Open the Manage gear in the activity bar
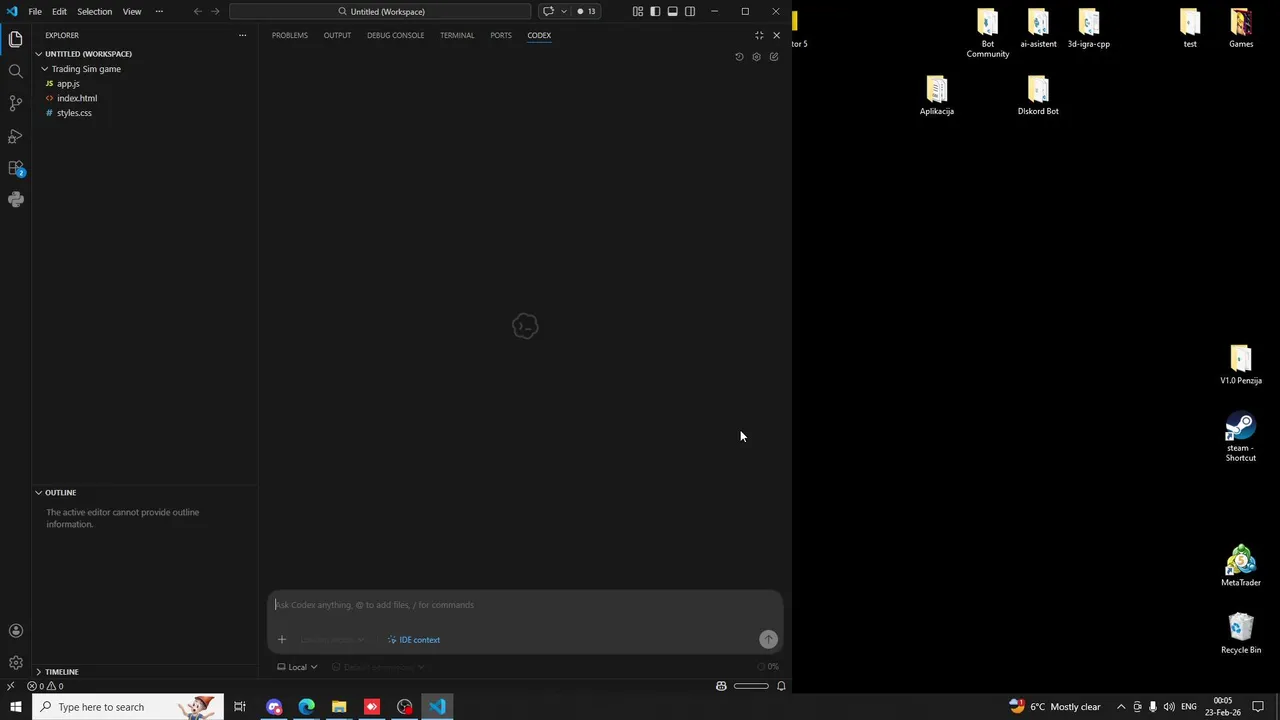 tap(15, 663)
